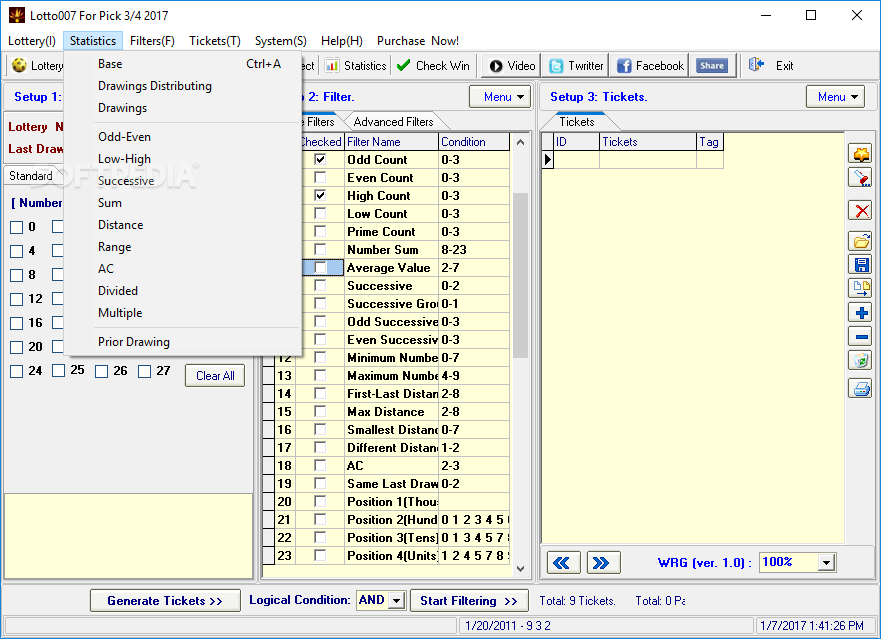Click the blue Share button
881x639 pixels.
[x=712, y=66]
